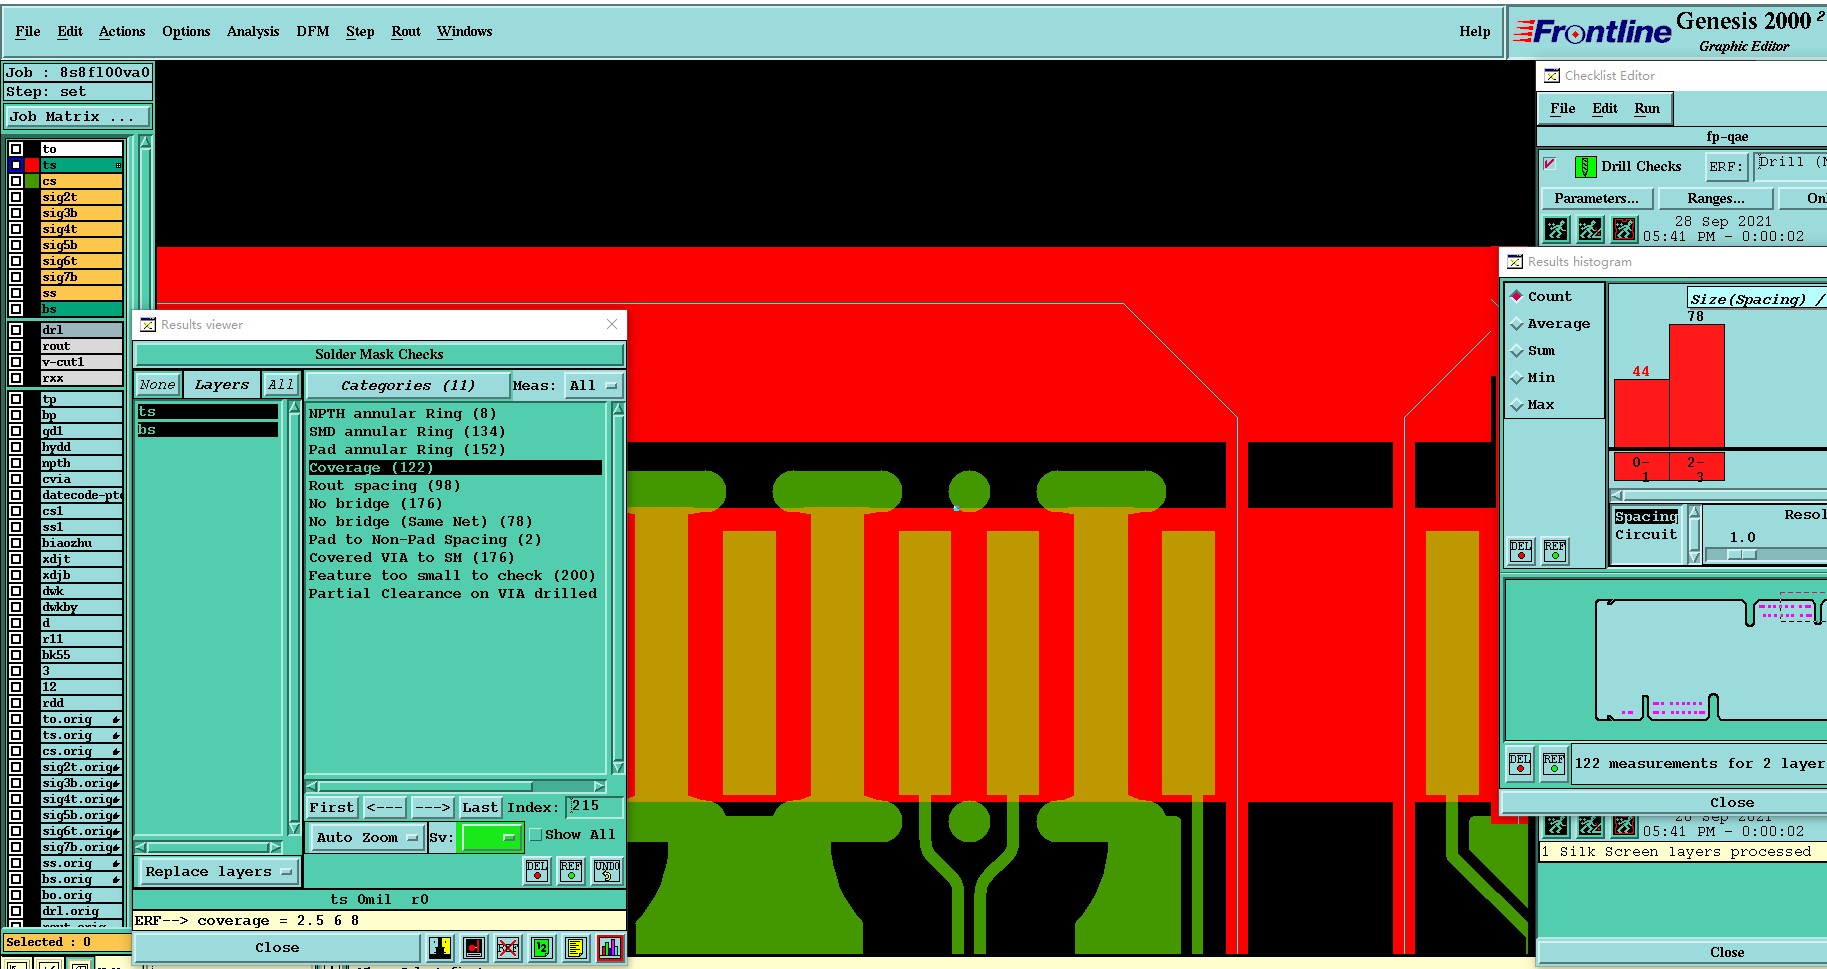1827x969 pixels.
Task: Go to the next result with forward arrow button
Action: [432, 807]
